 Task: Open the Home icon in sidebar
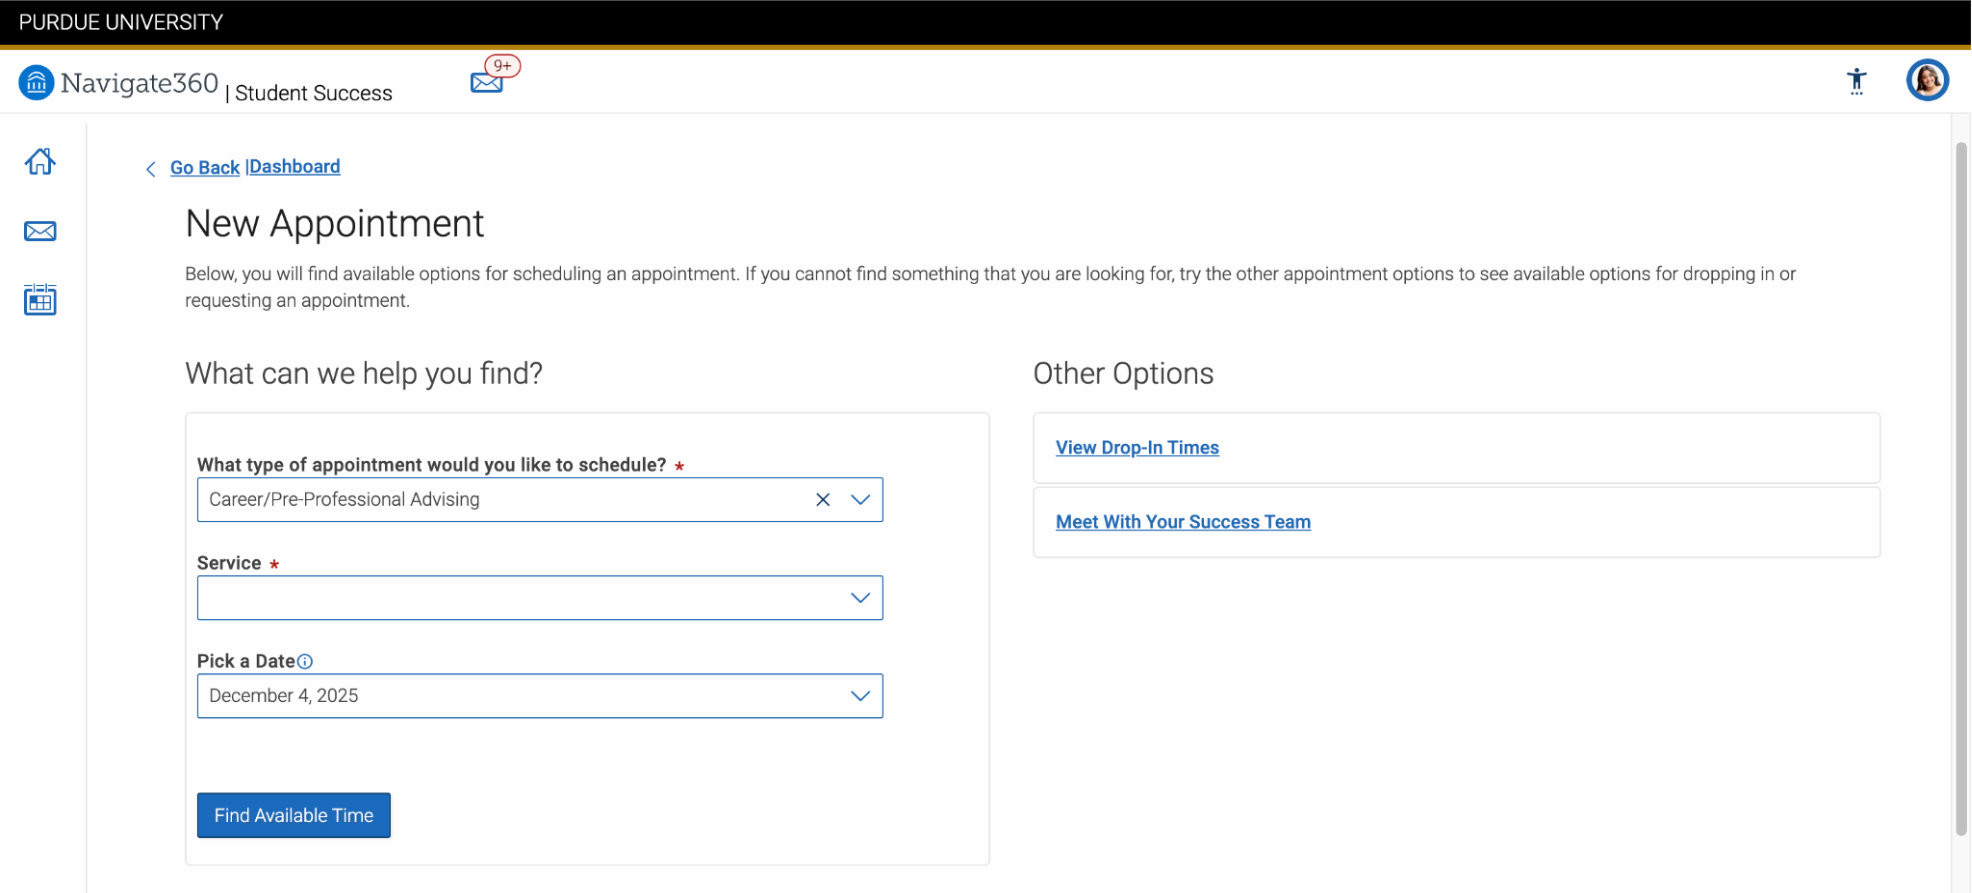pos(40,162)
